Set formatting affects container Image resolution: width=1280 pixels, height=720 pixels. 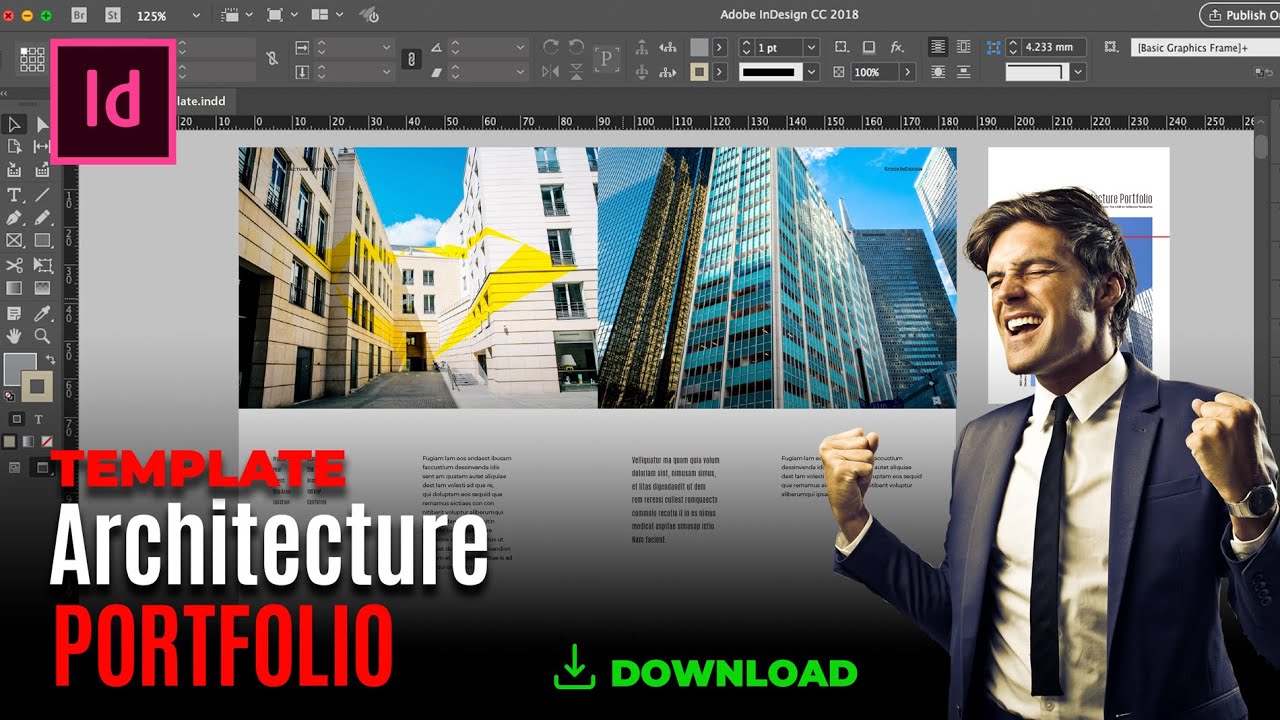click(17, 419)
